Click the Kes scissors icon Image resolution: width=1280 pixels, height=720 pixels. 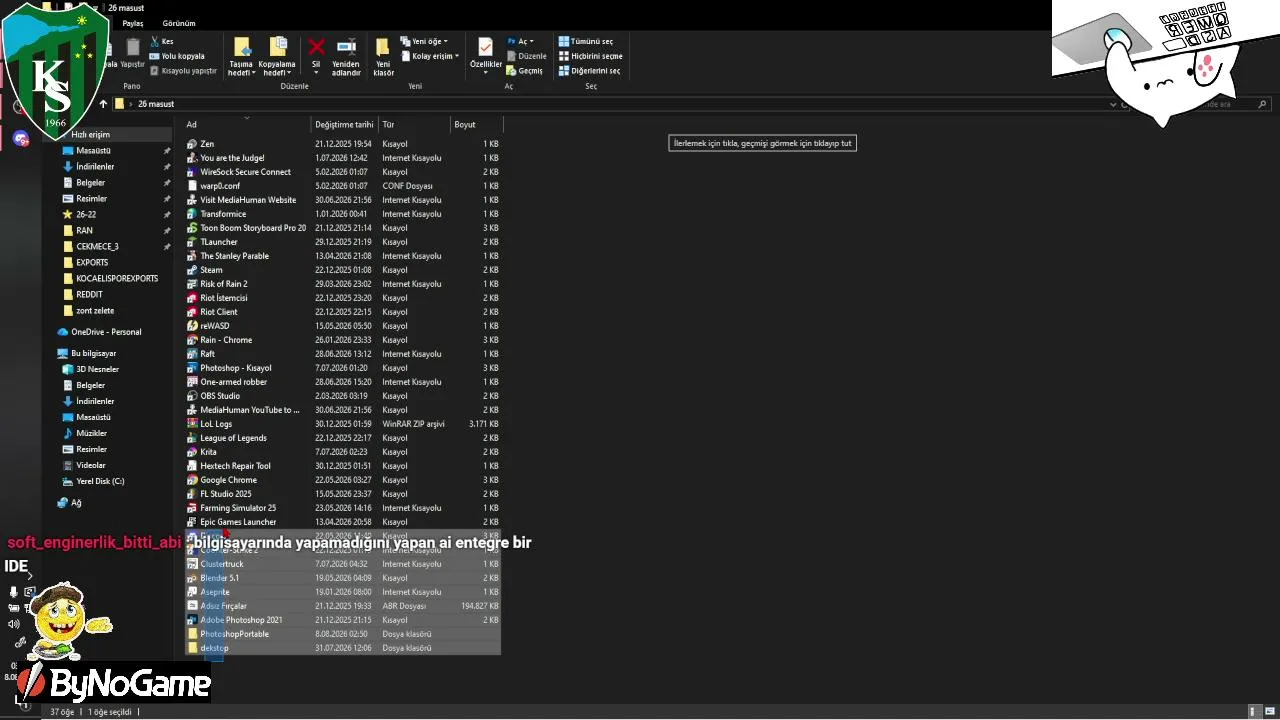[154, 41]
